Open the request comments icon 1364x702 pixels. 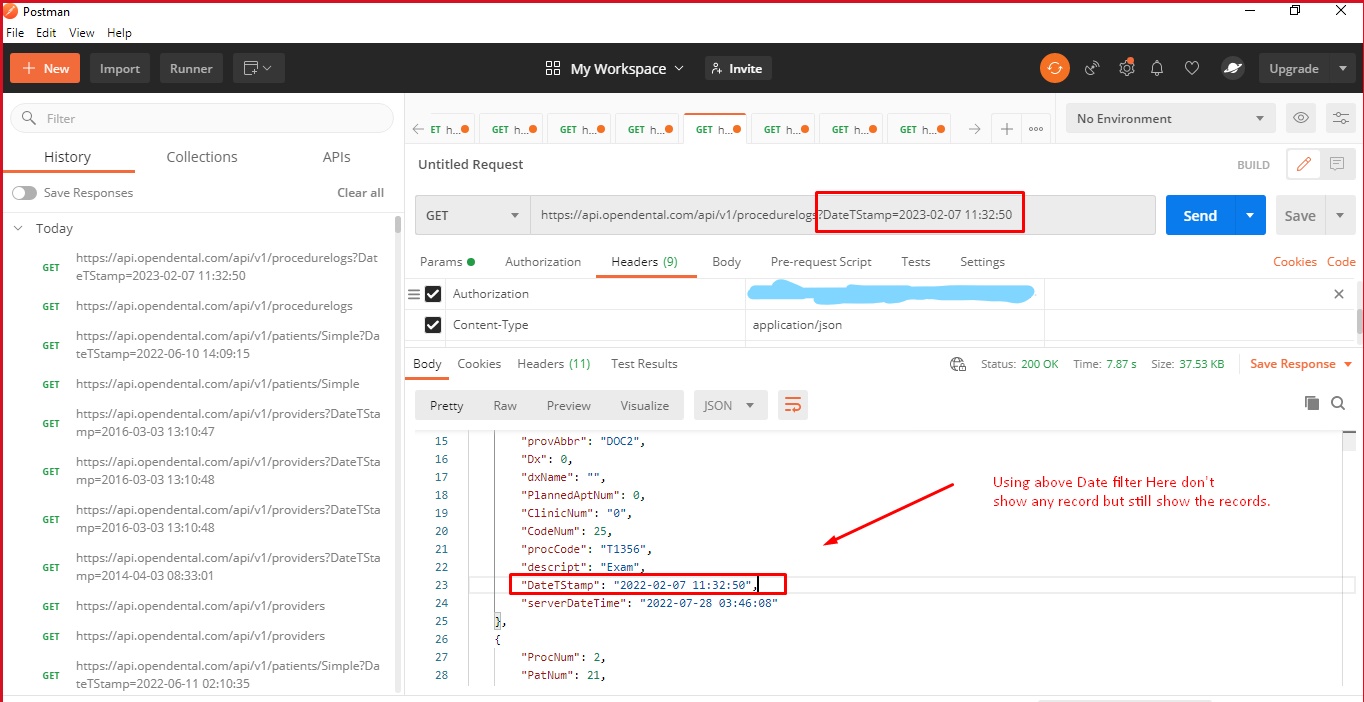pyautogui.click(x=1337, y=164)
